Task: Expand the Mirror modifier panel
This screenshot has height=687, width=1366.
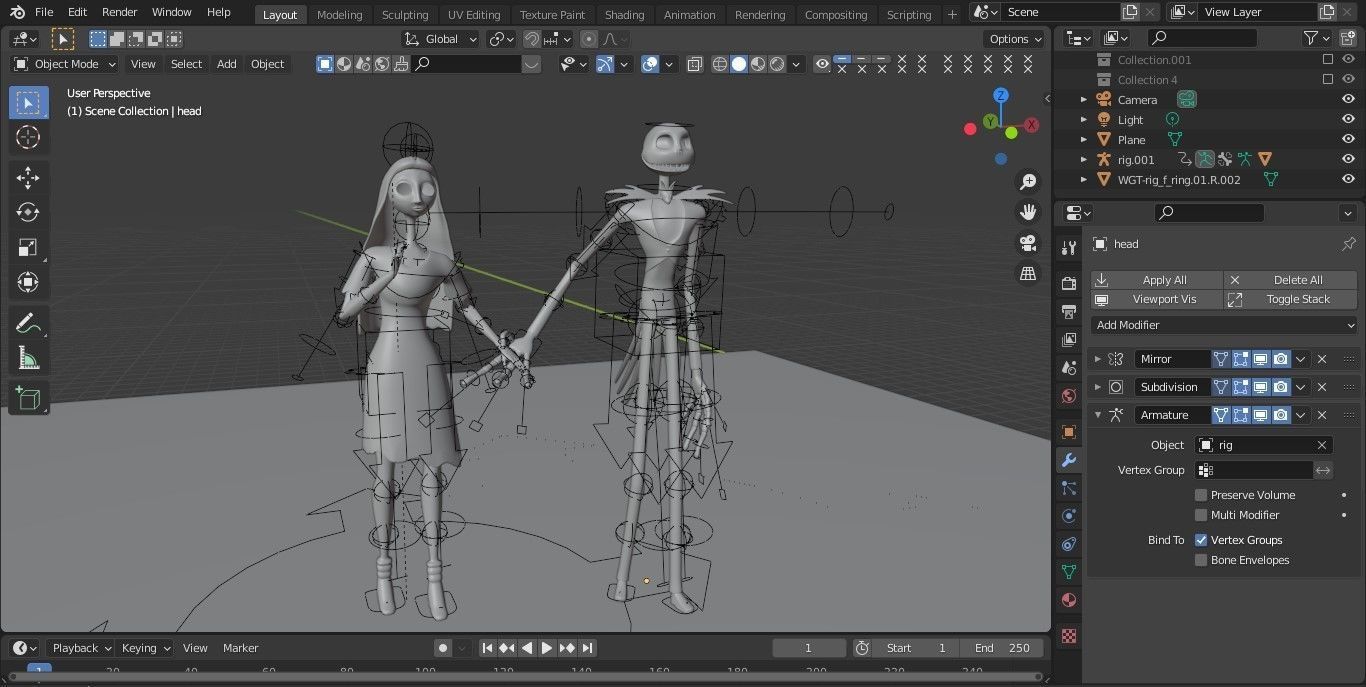Action: (1098, 359)
